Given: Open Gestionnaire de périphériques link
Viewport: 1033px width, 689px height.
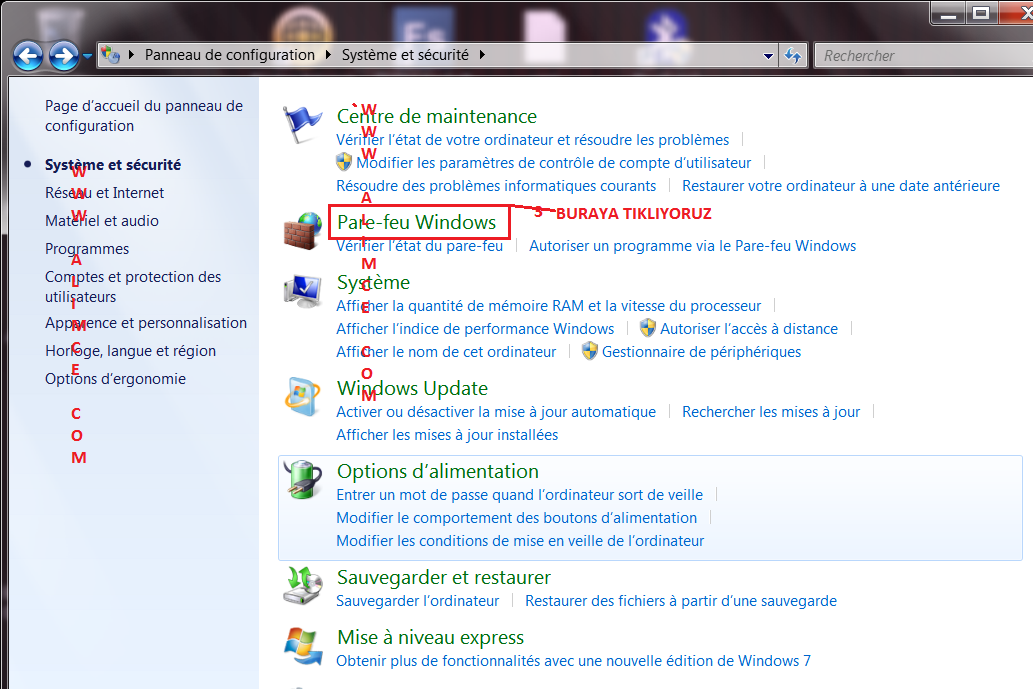Looking at the screenshot, I should pos(701,352).
